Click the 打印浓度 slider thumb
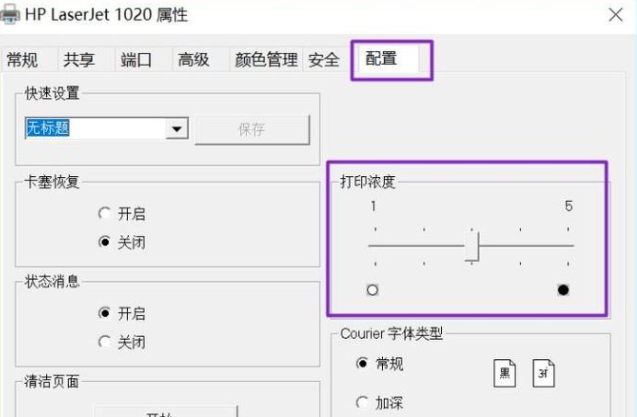 pyautogui.click(x=472, y=246)
